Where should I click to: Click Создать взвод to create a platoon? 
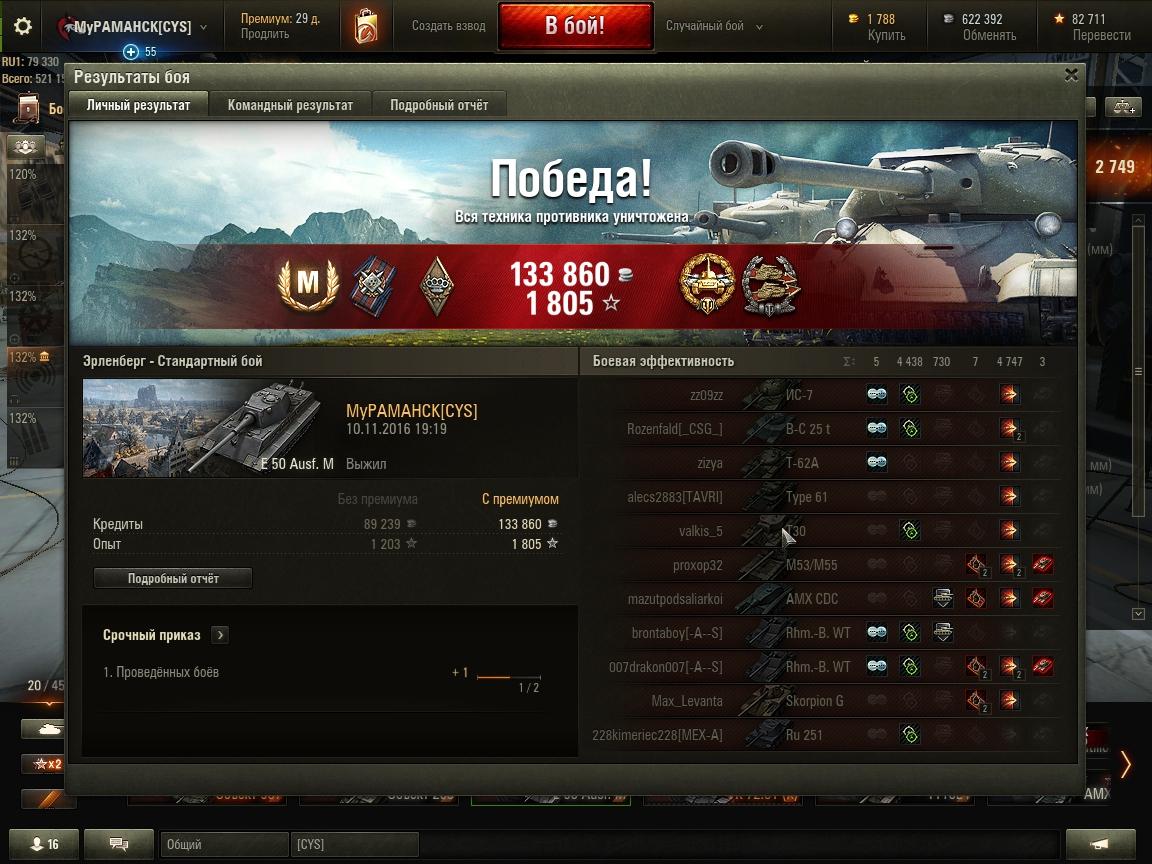click(448, 26)
